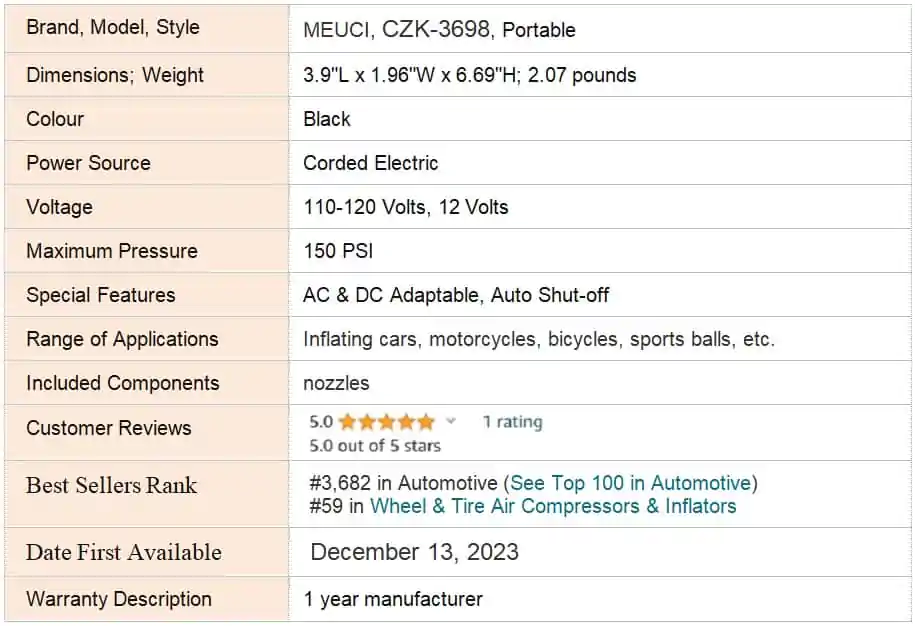Click the "December 13, 2023" date value

[x=414, y=552]
